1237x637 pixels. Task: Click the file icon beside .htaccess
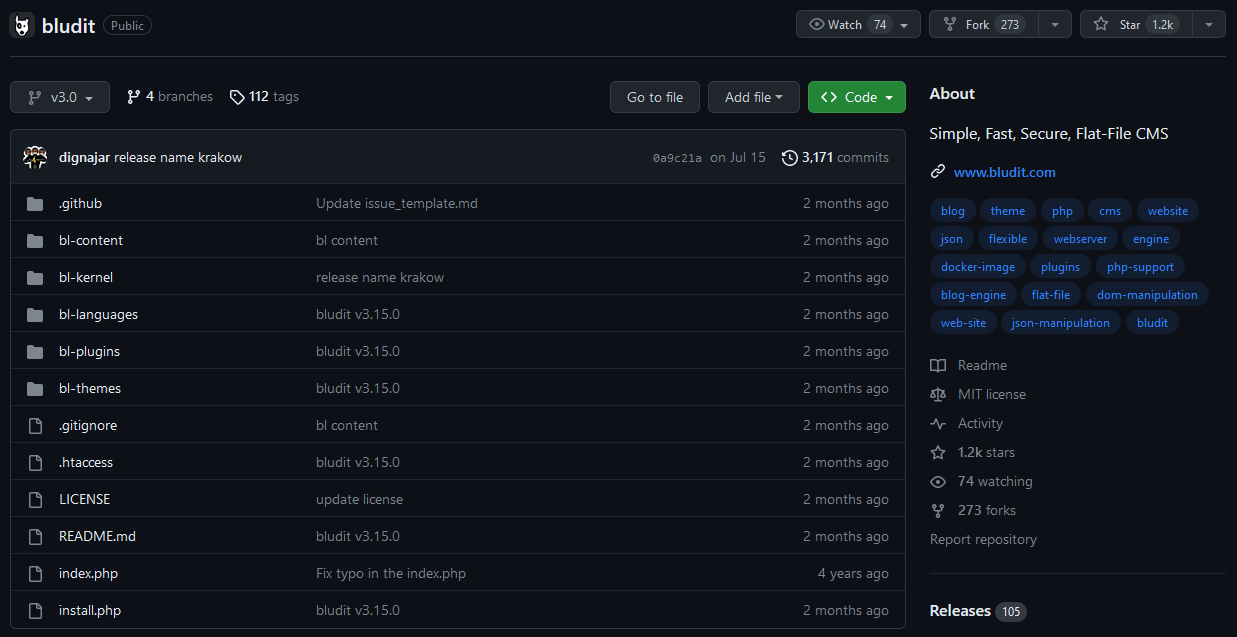point(35,462)
